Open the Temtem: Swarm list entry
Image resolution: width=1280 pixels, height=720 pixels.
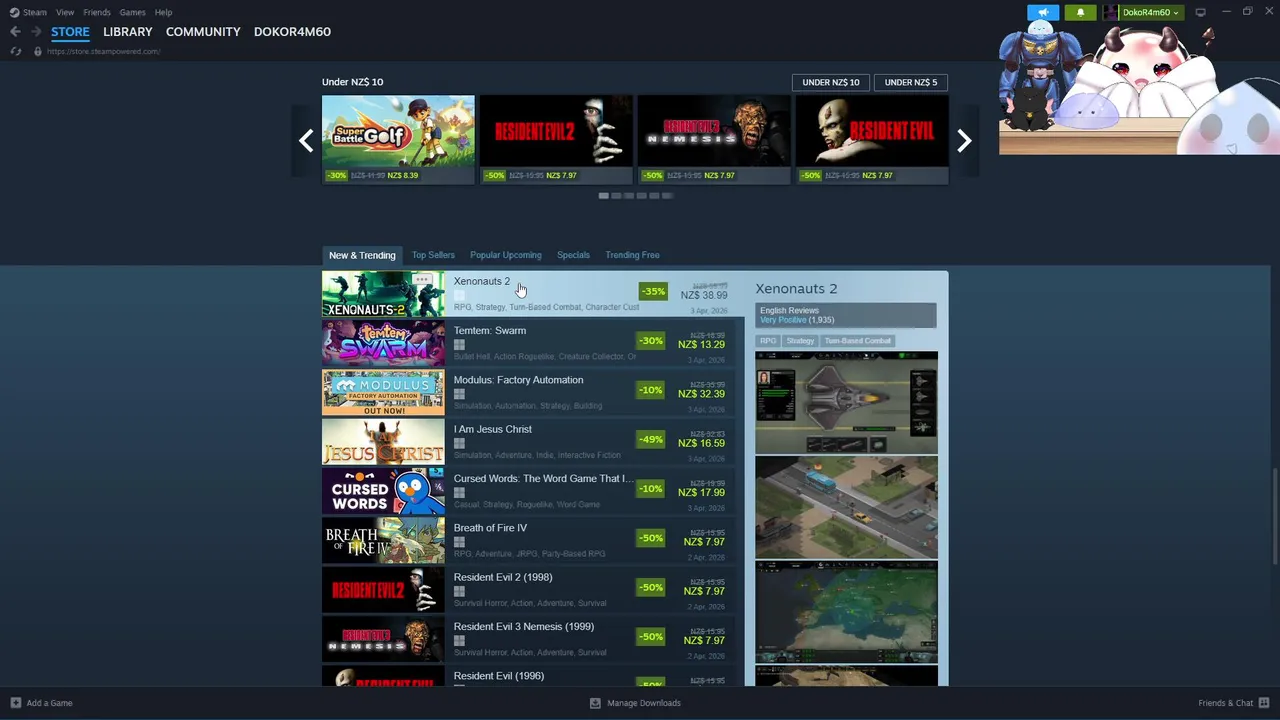(528, 343)
